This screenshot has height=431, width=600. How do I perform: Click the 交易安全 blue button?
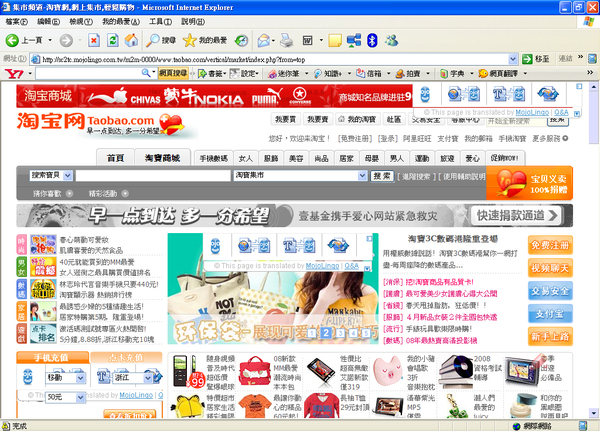click(x=550, y=291)
